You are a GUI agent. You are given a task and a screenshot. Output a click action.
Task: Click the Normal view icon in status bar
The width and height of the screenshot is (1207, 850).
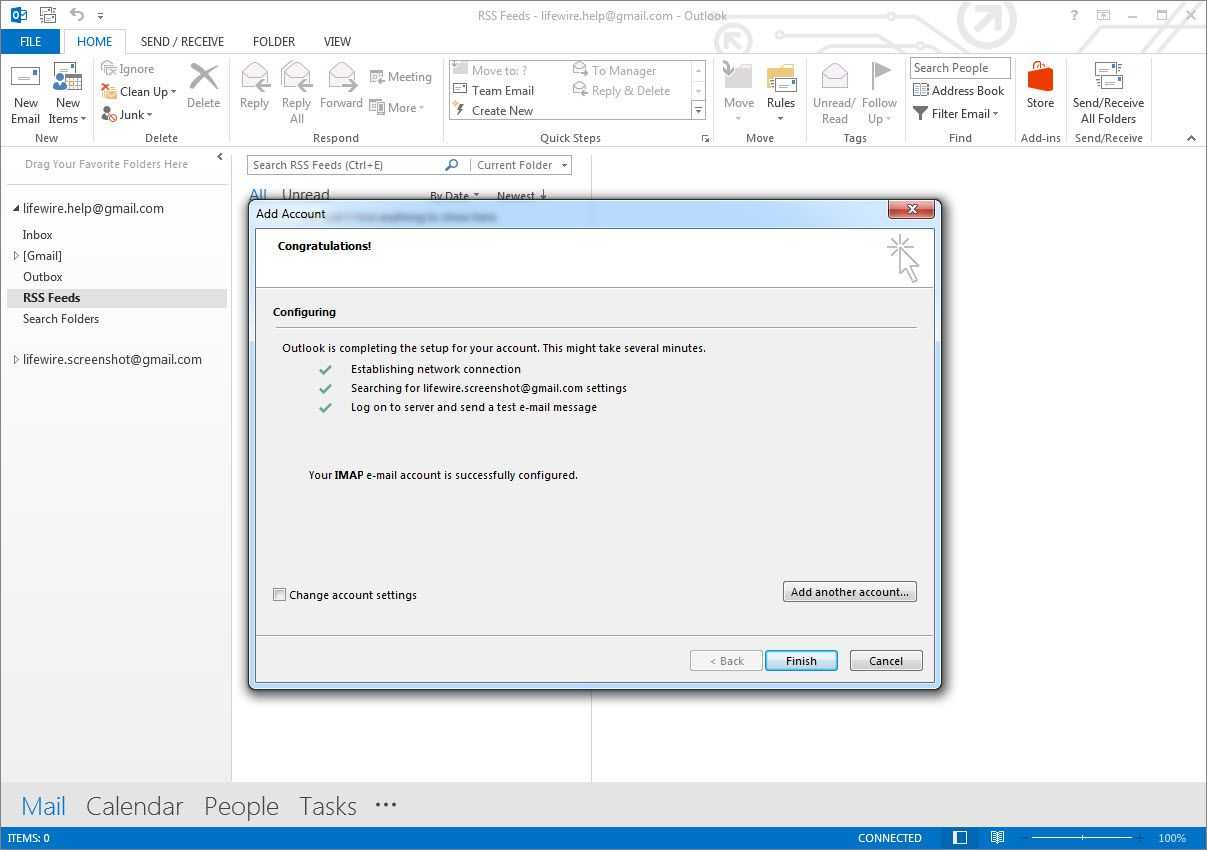pos(960,838)
